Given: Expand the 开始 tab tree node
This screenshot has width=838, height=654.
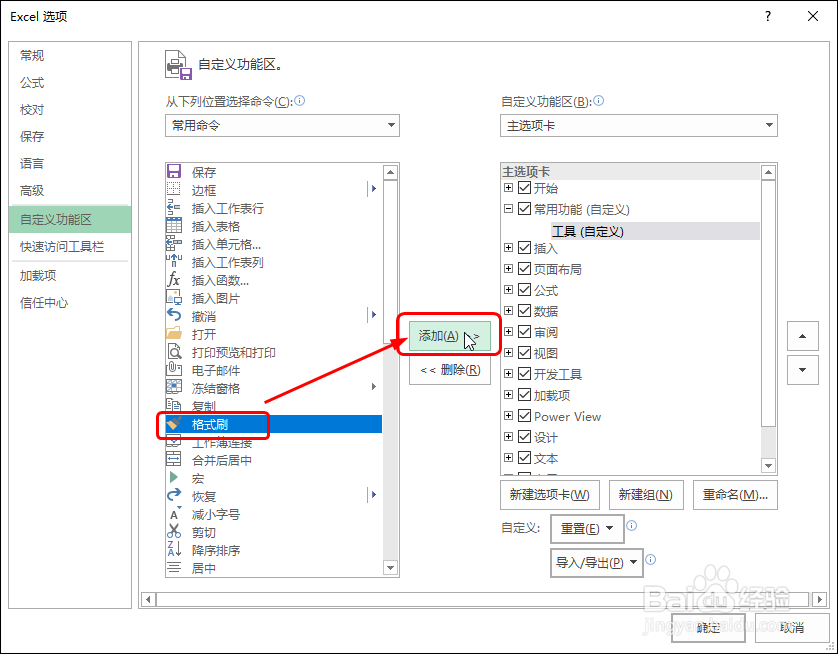Looking at the screenshot, I should 508,188.
